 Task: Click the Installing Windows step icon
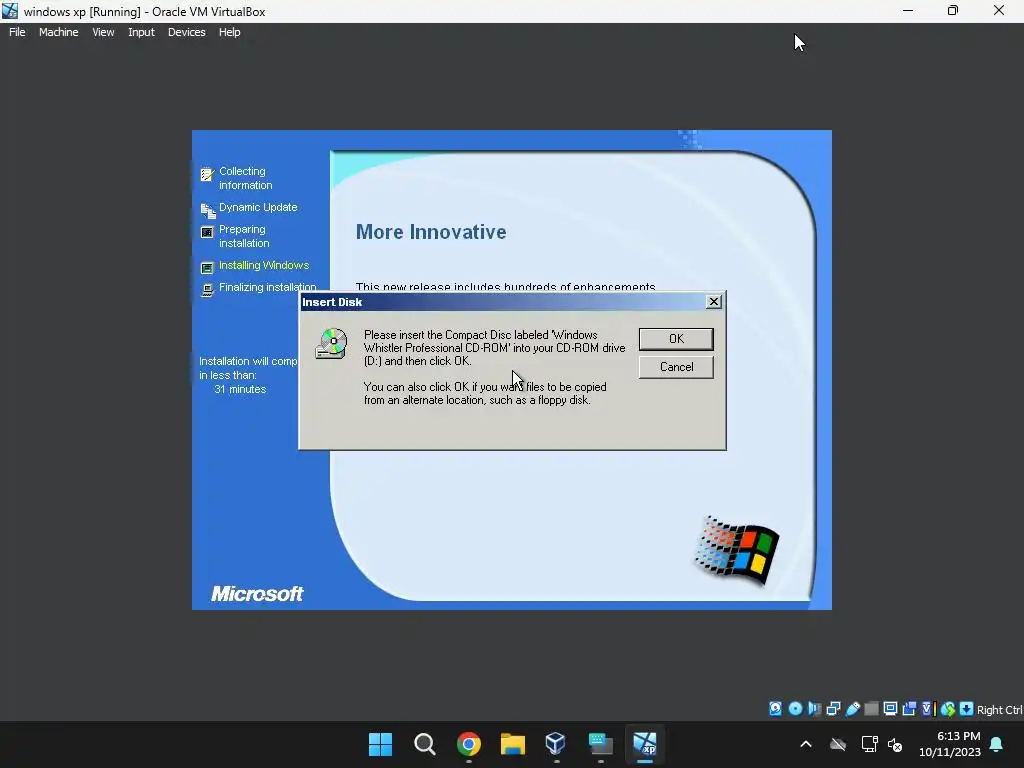207,267
